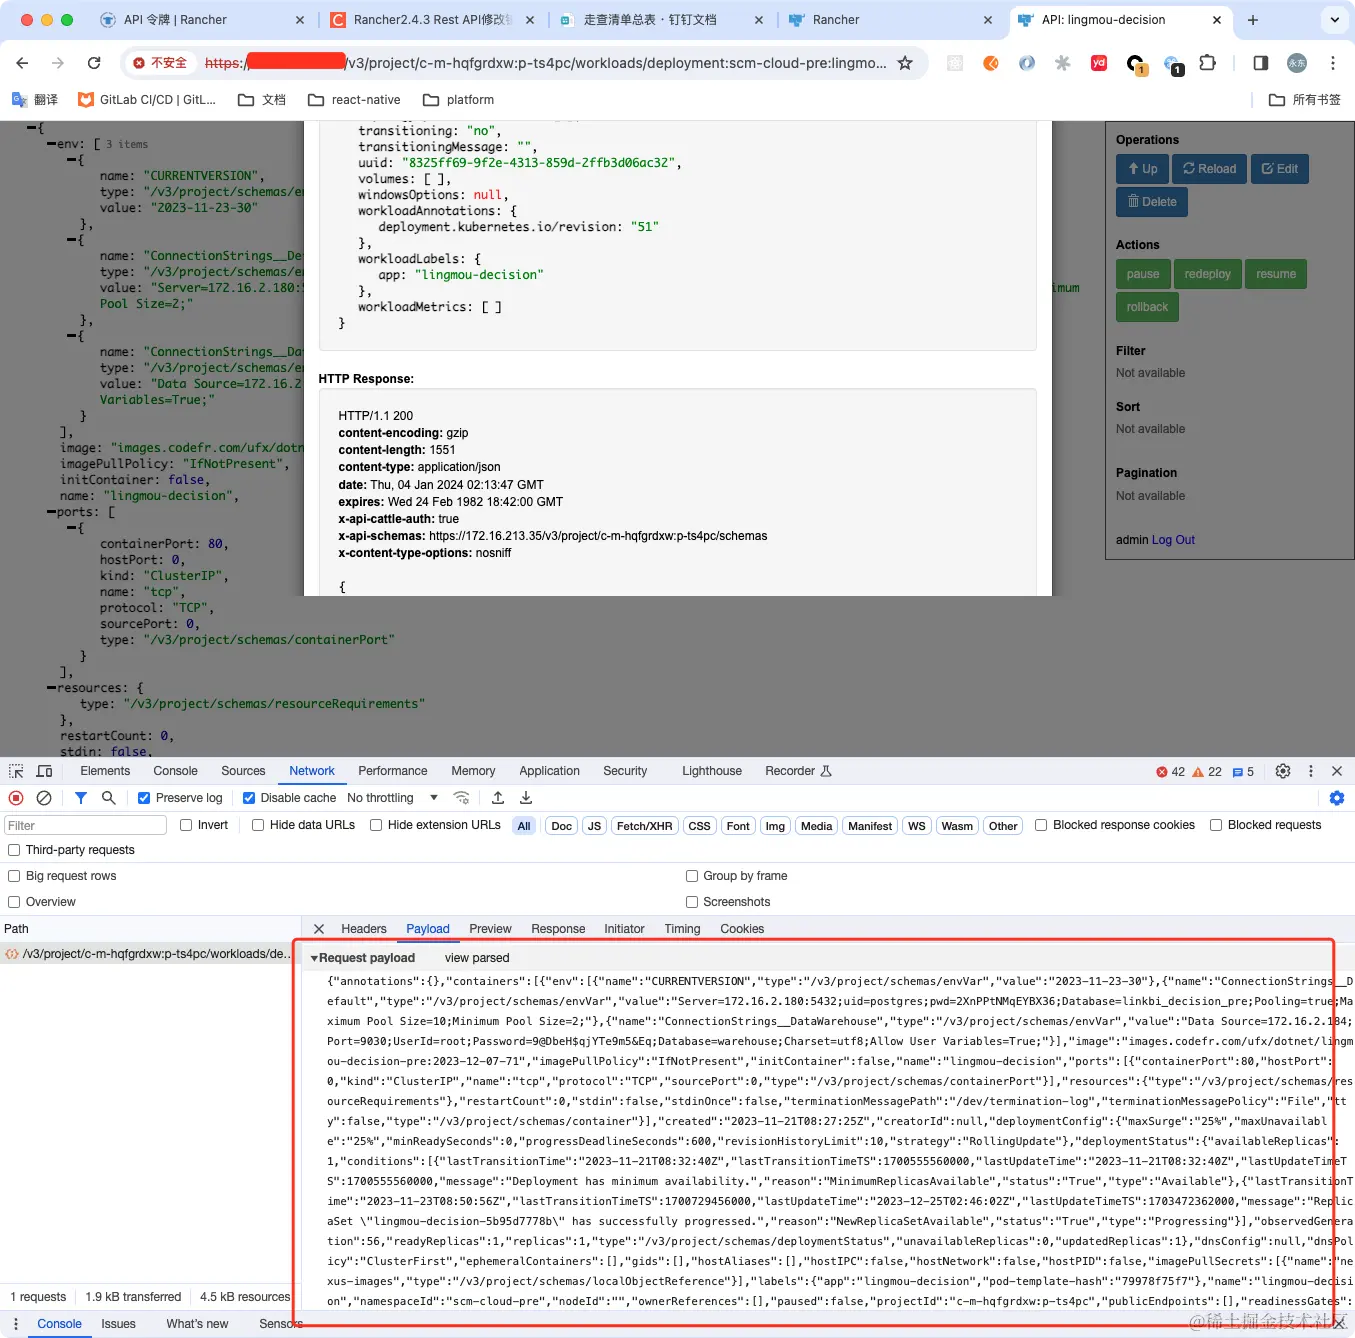Open the react-native bookmark folder

click(x=354, y=100)
